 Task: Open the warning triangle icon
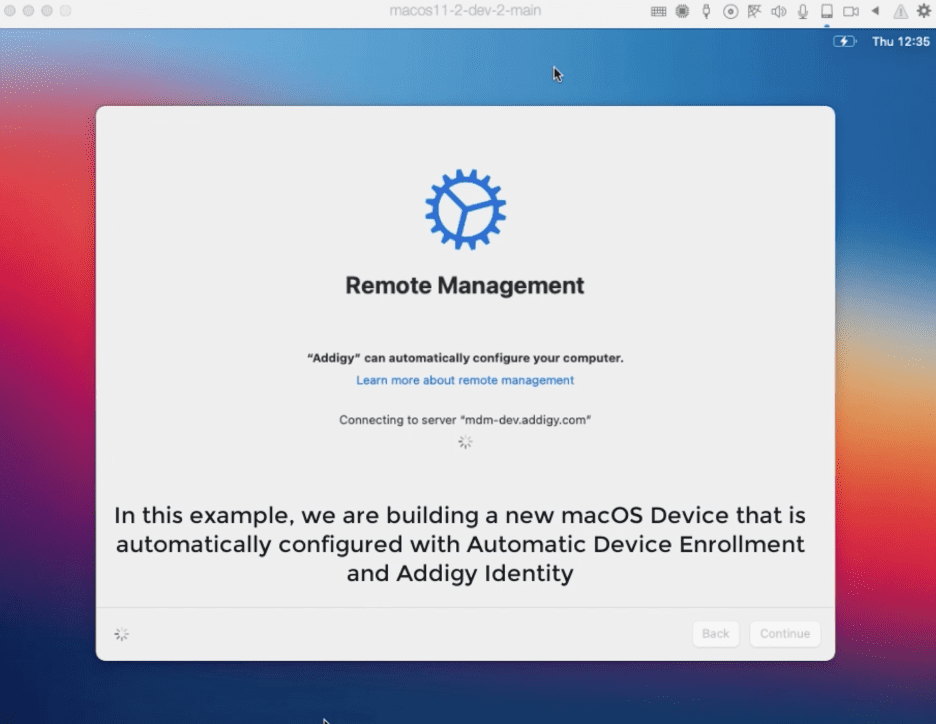pos(900,11)
